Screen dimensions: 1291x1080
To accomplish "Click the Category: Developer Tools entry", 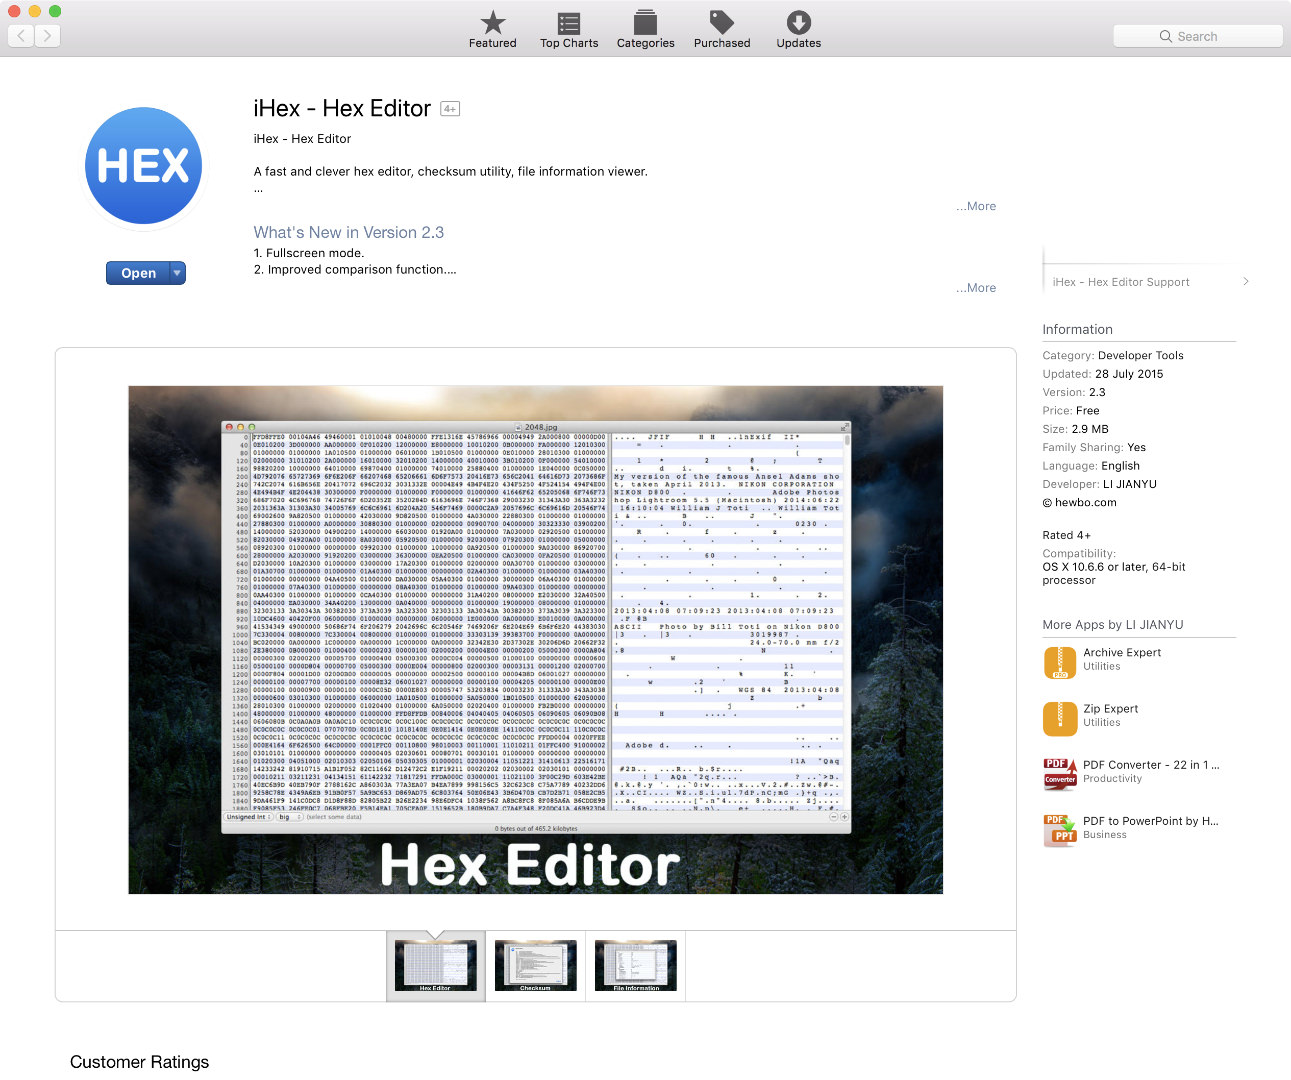I will point(1113,356).
